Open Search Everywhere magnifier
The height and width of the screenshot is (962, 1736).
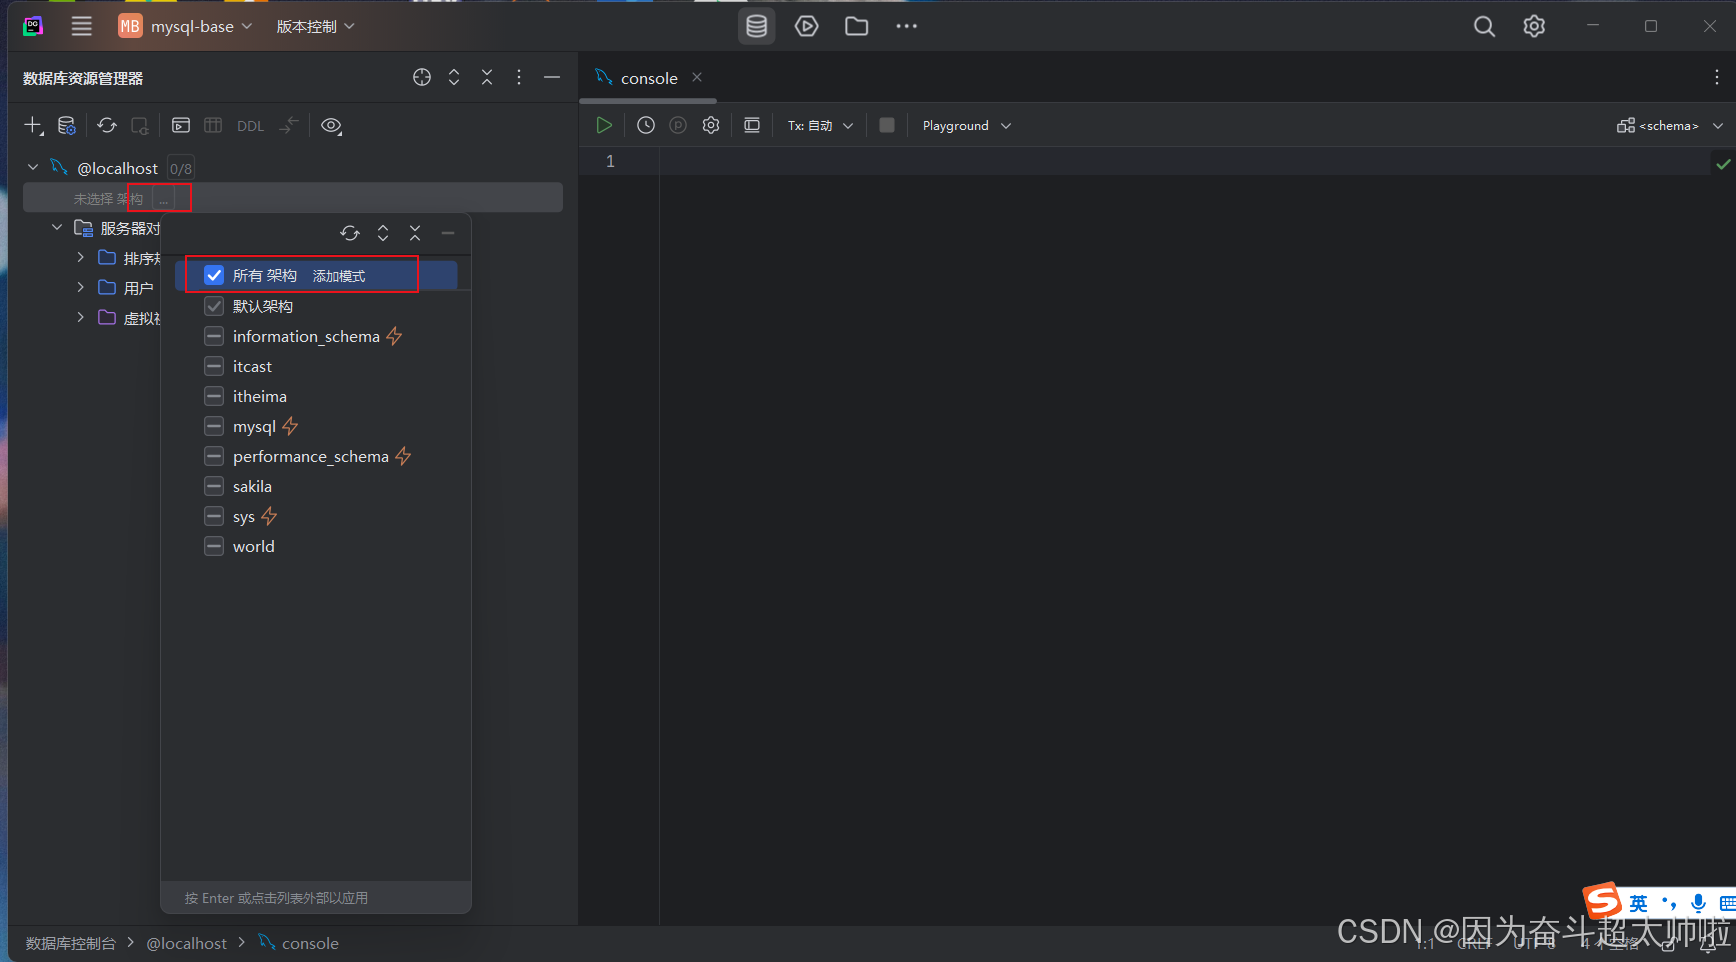pyautogui.click(x=1484, y=27)
